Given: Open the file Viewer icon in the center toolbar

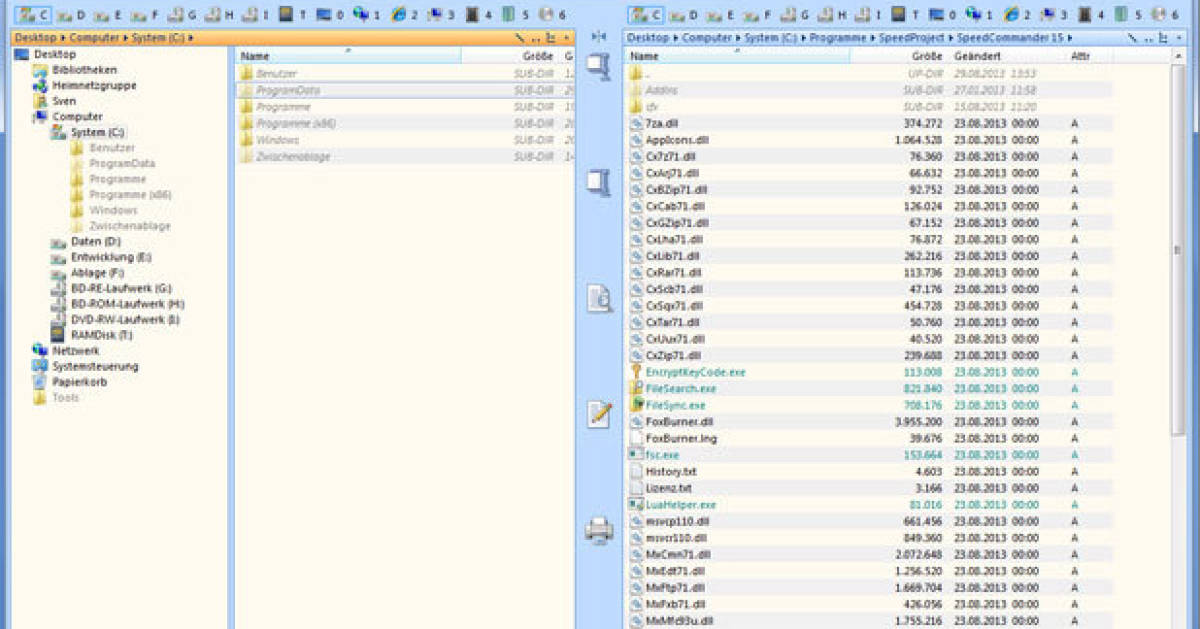Looking at the screenshot, I should point(599,300).
